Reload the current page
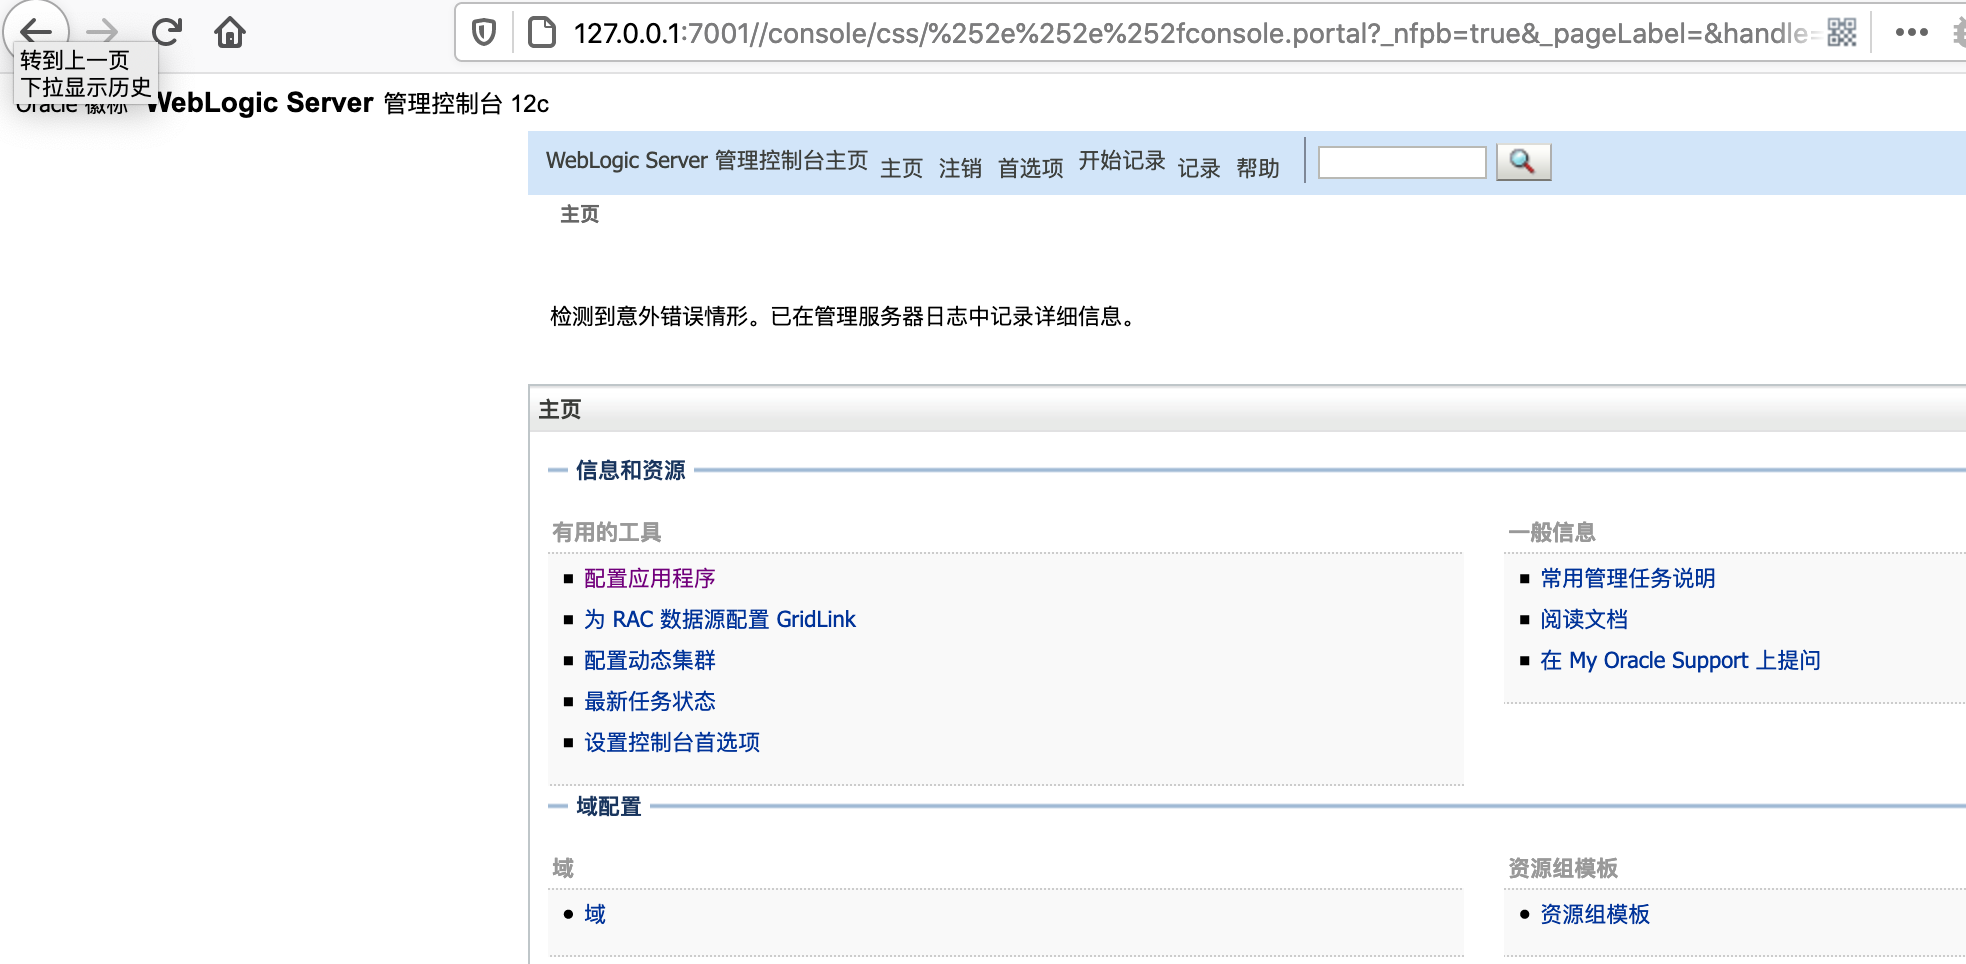This screenshot has height=964, width=1966. [x=166, y=32]
